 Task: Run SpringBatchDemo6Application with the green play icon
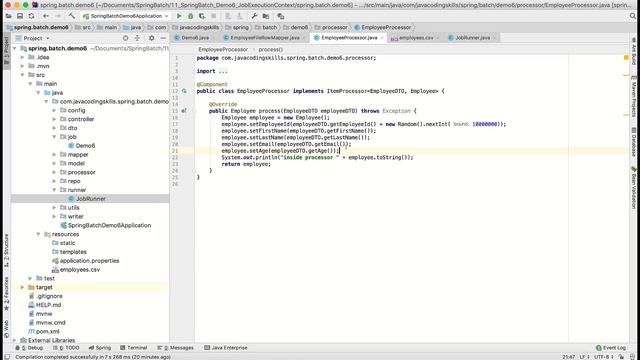pos(179,16)
